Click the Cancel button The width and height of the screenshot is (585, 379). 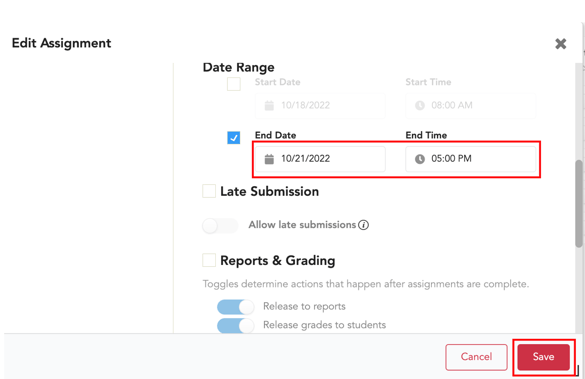(x=476, y=357)
